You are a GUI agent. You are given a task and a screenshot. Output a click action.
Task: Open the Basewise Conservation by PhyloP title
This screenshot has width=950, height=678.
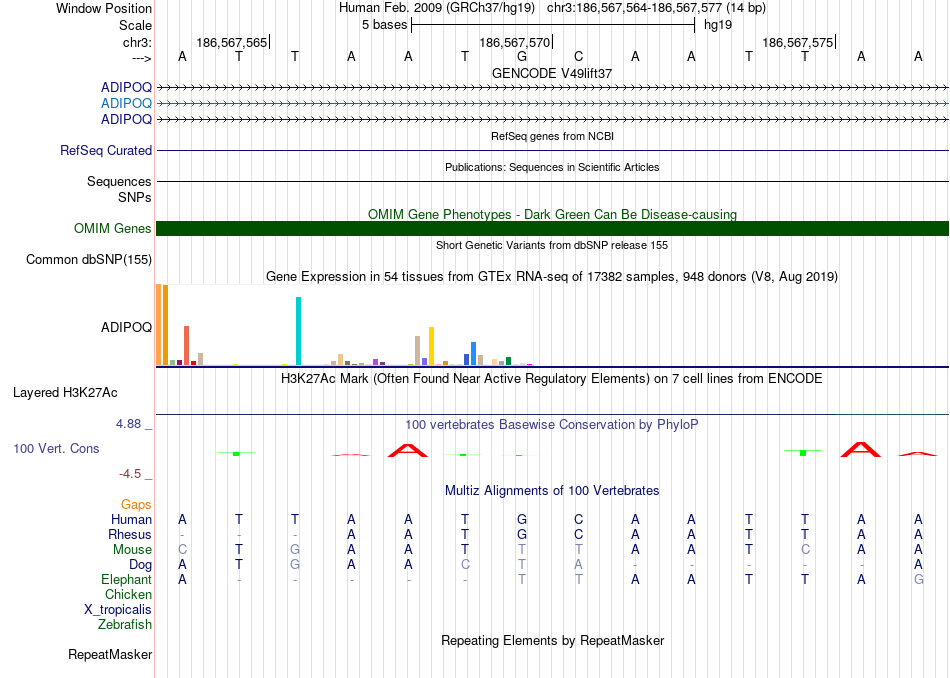pos(552,425)
